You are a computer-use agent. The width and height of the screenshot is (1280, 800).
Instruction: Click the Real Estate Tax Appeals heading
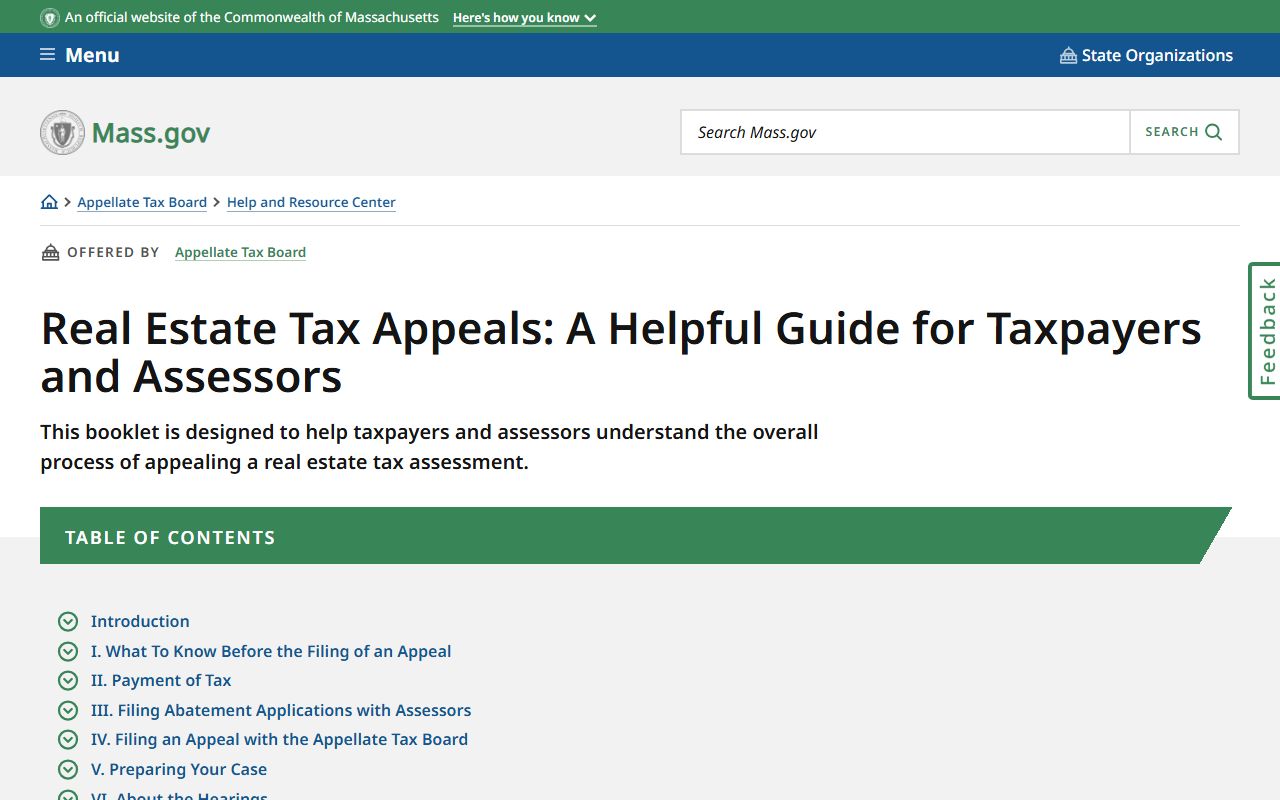pos(621,352)
